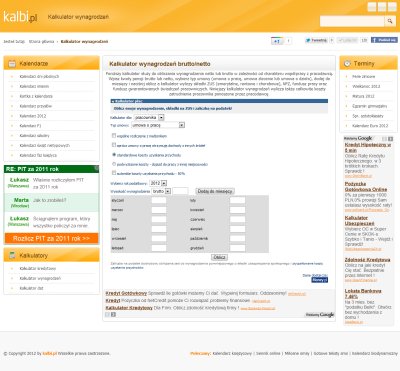
Task: Click the 'Kalkulatory' panel header
Action: click(51, 255)
